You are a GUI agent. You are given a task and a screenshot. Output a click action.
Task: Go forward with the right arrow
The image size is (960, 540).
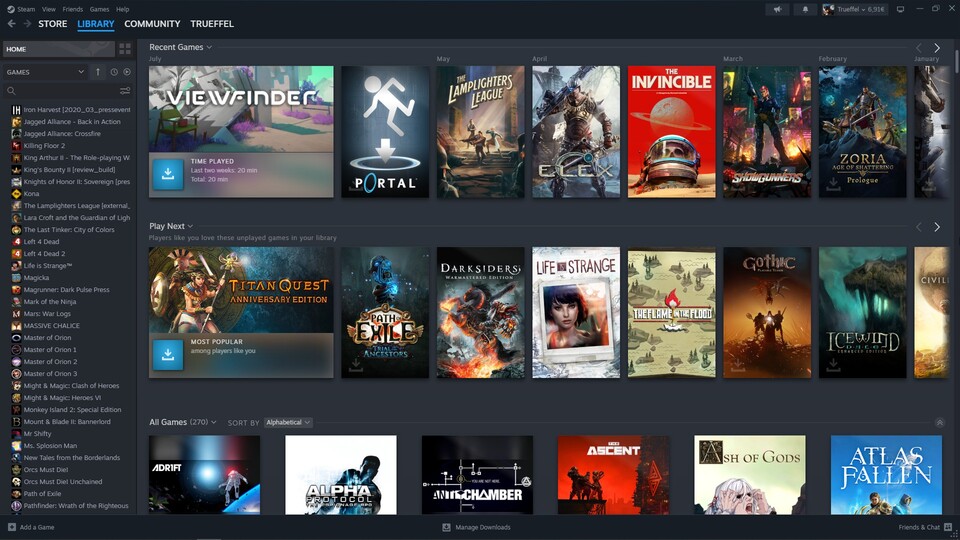[27, 24]
